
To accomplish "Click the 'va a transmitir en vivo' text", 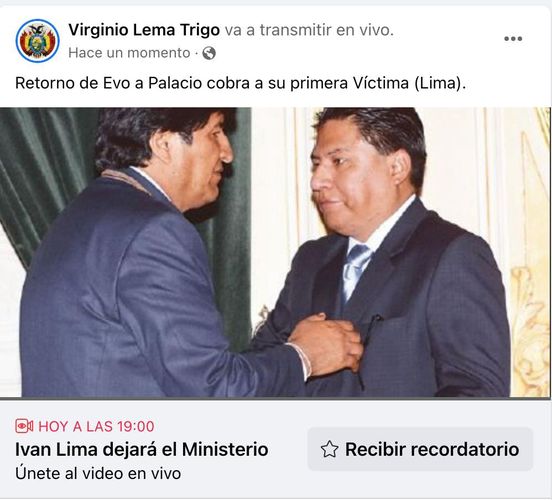I will (x=309, y=30).
